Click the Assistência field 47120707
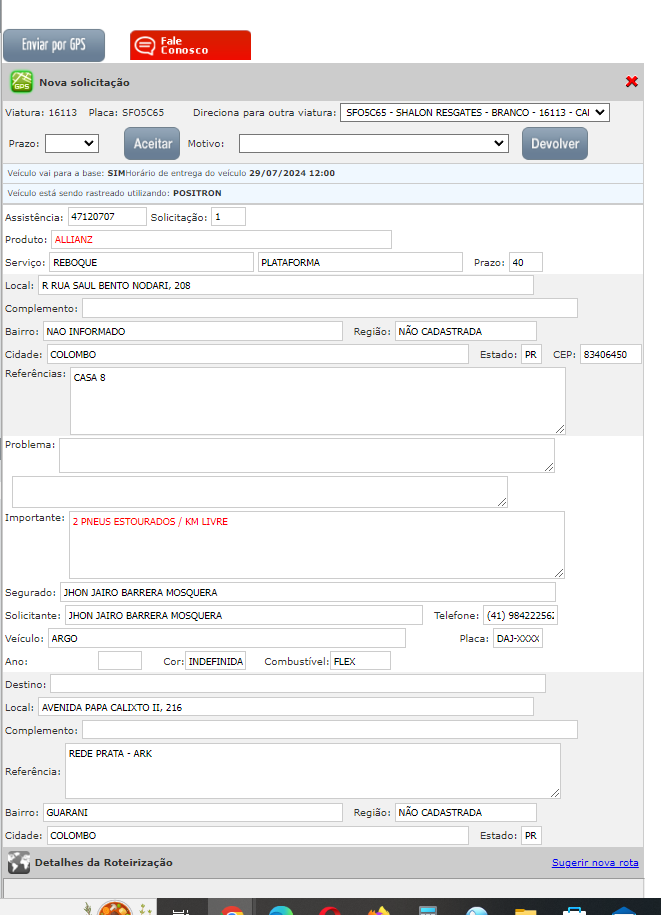661x915 pixels. click(x=107, y=216)
